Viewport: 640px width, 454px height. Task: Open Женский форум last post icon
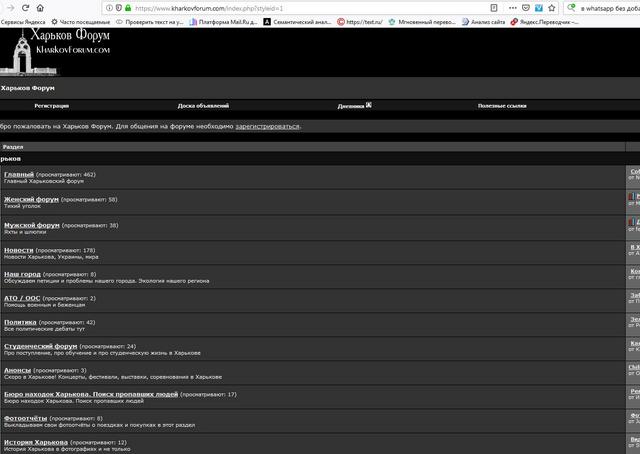[x=631, y=196]
